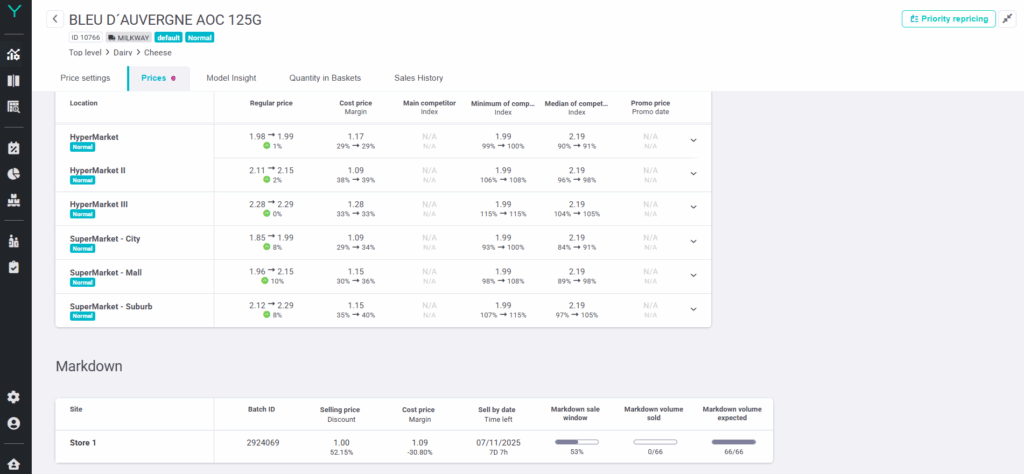Click the Priority repricing button
Viewport: 1024px width, 474px height.
(947, 19)
